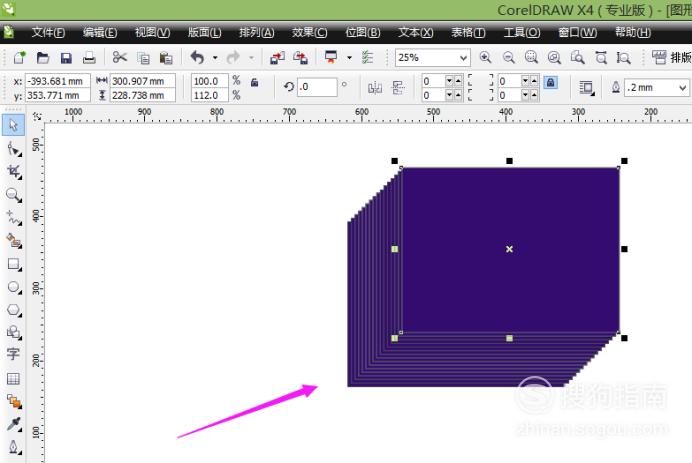The height and width of the screenshot is (463, 692).
Task: Click the Redo arrow icon
Action: tap(233, 57)
